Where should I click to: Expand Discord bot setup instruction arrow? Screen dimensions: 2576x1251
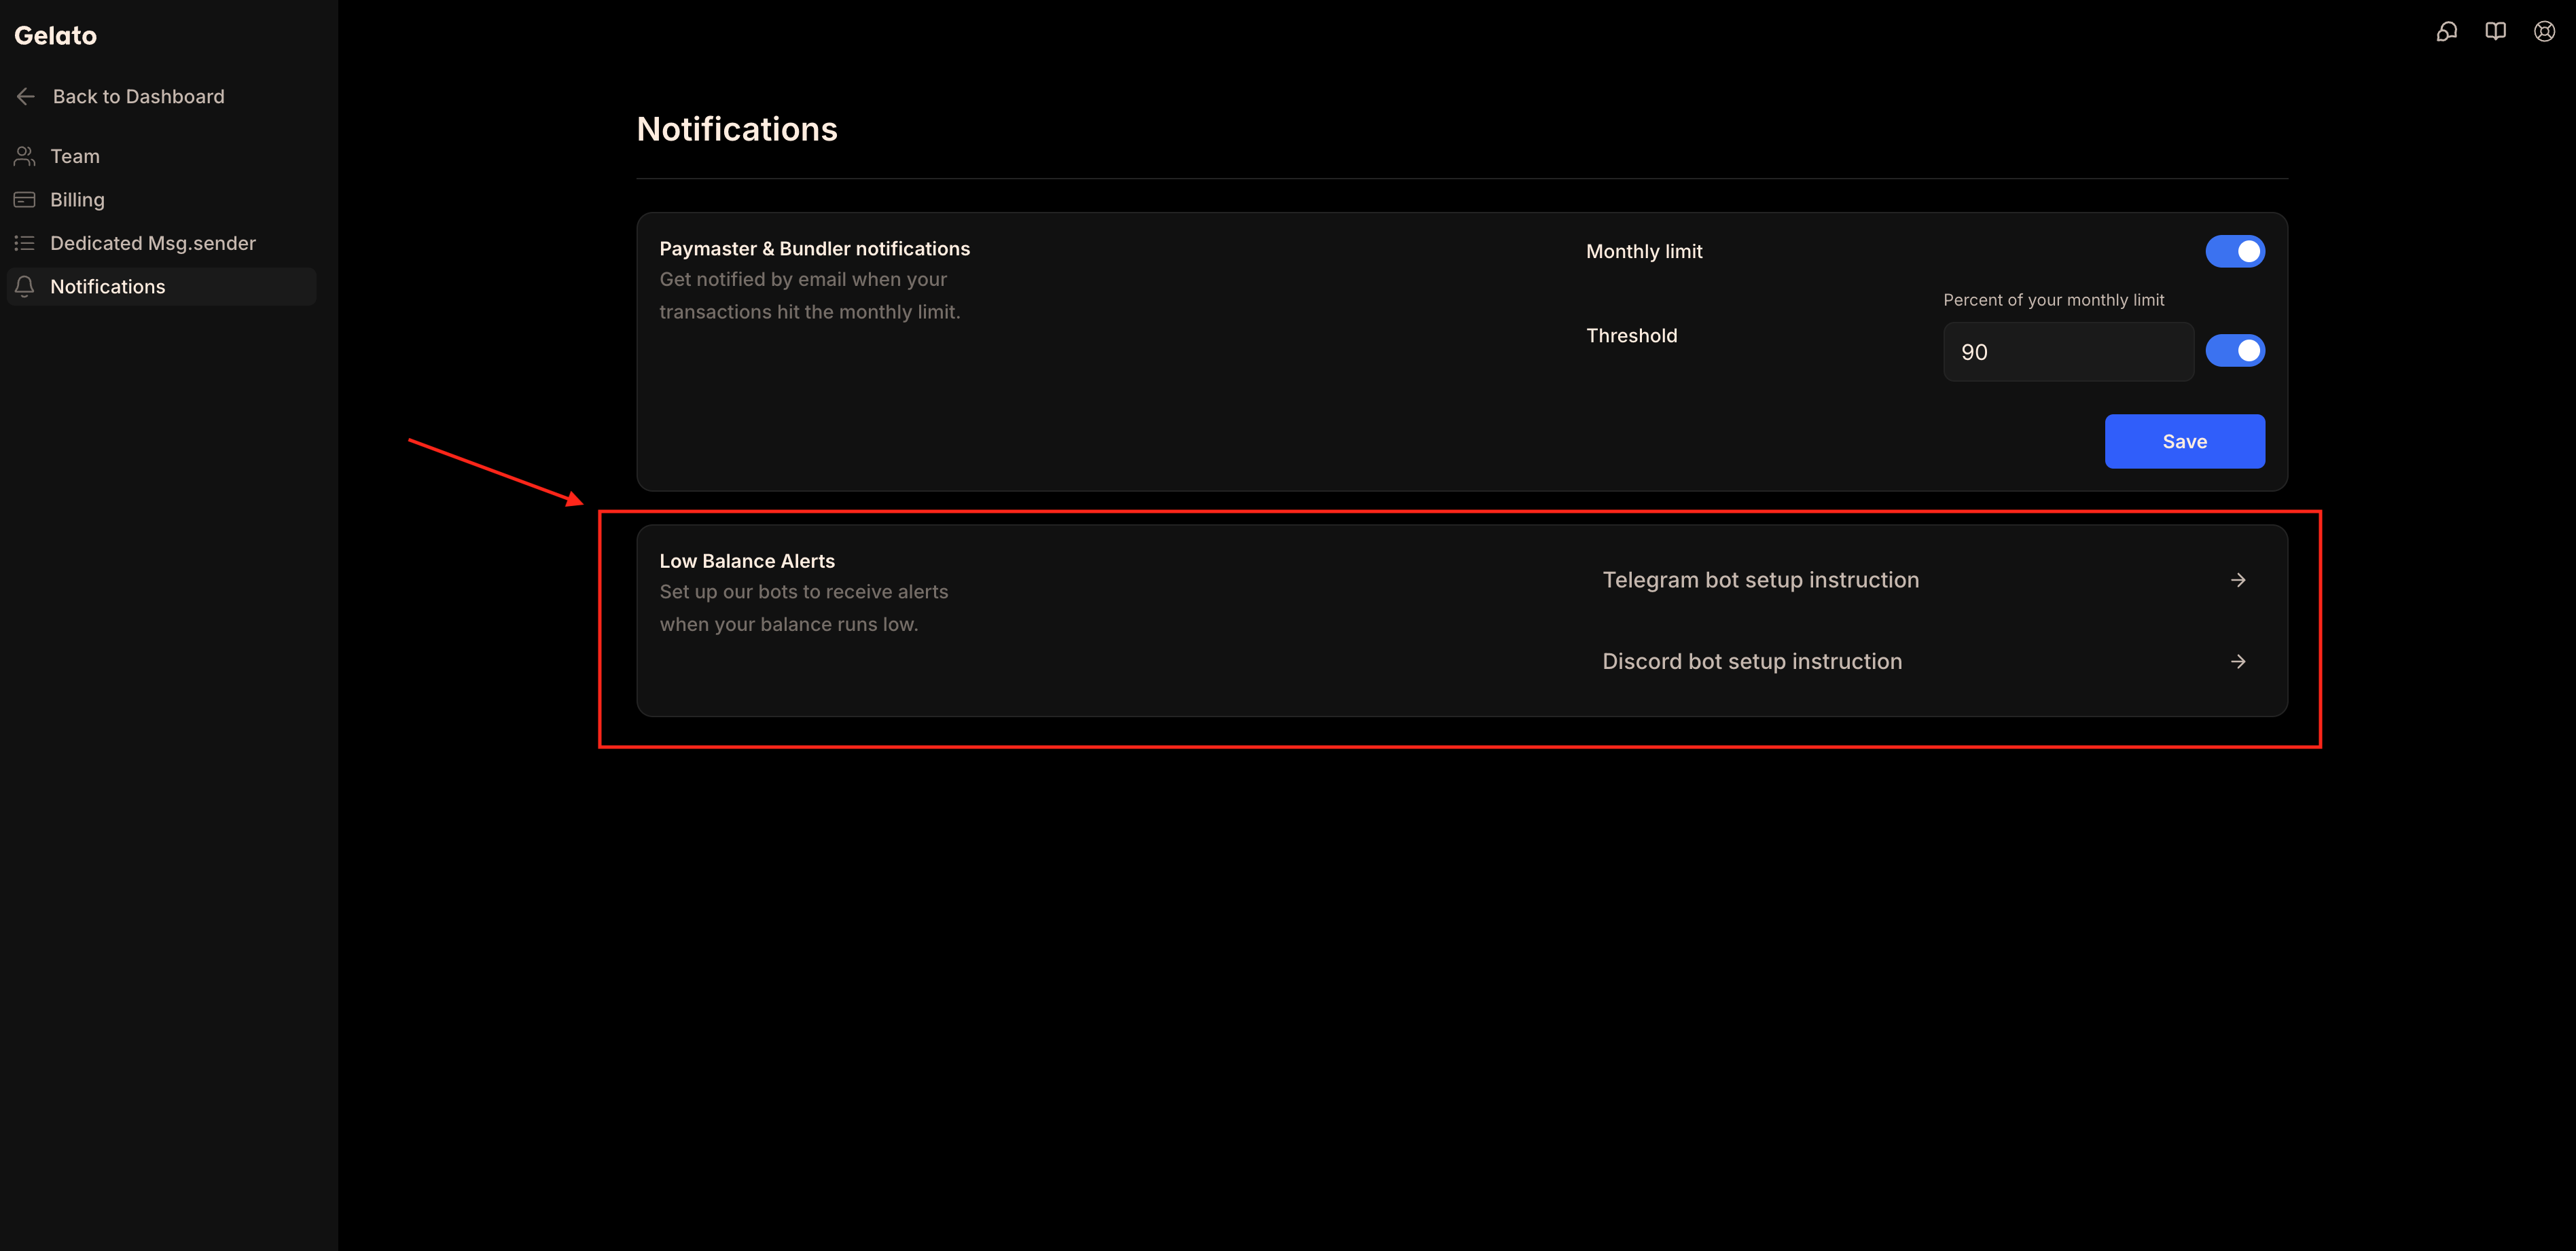pos(2238,662)
